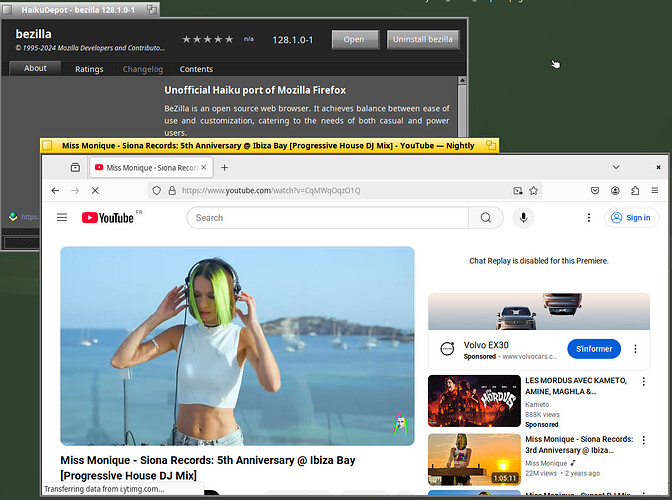Click the Volvo logo icon in ad
This screenshot has width=672, height=500.
tap(447, 349)
